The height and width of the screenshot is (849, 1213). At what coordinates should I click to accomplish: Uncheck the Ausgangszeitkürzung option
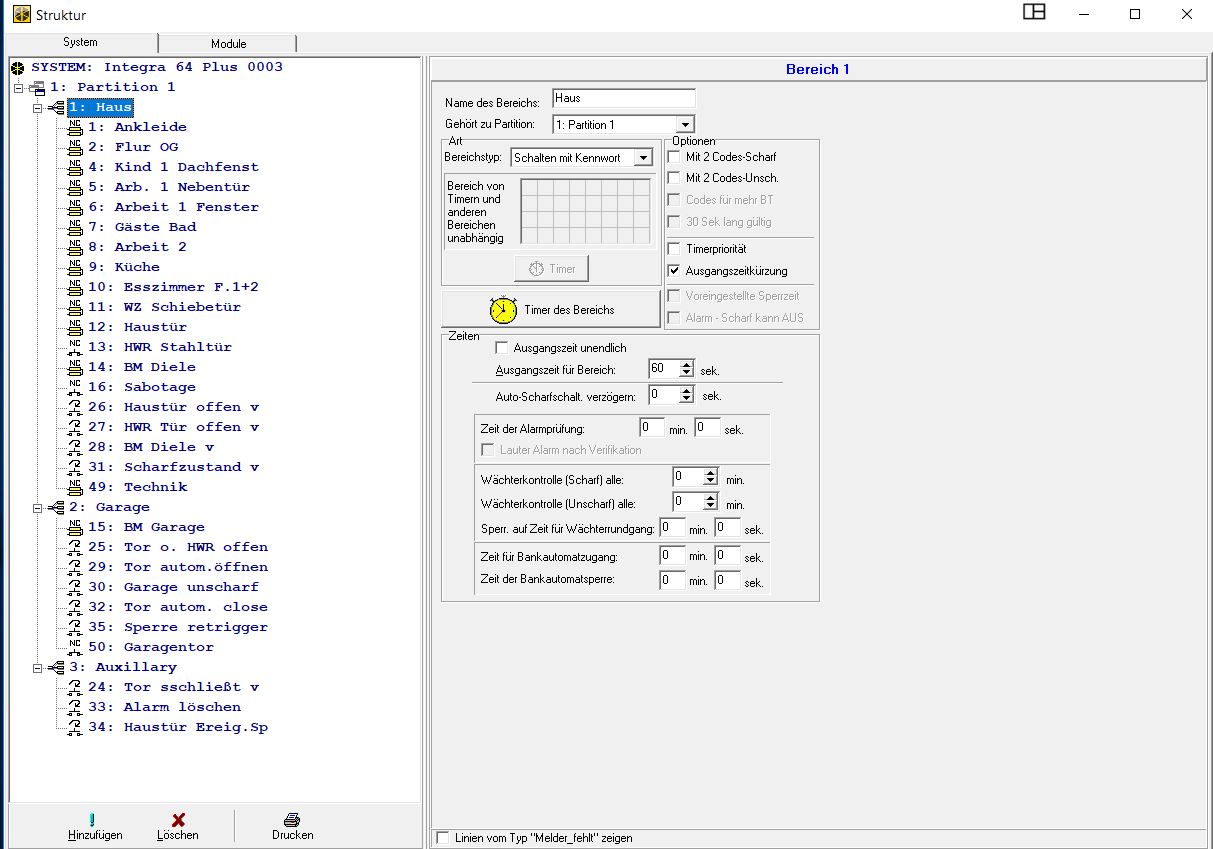[674, 271]
